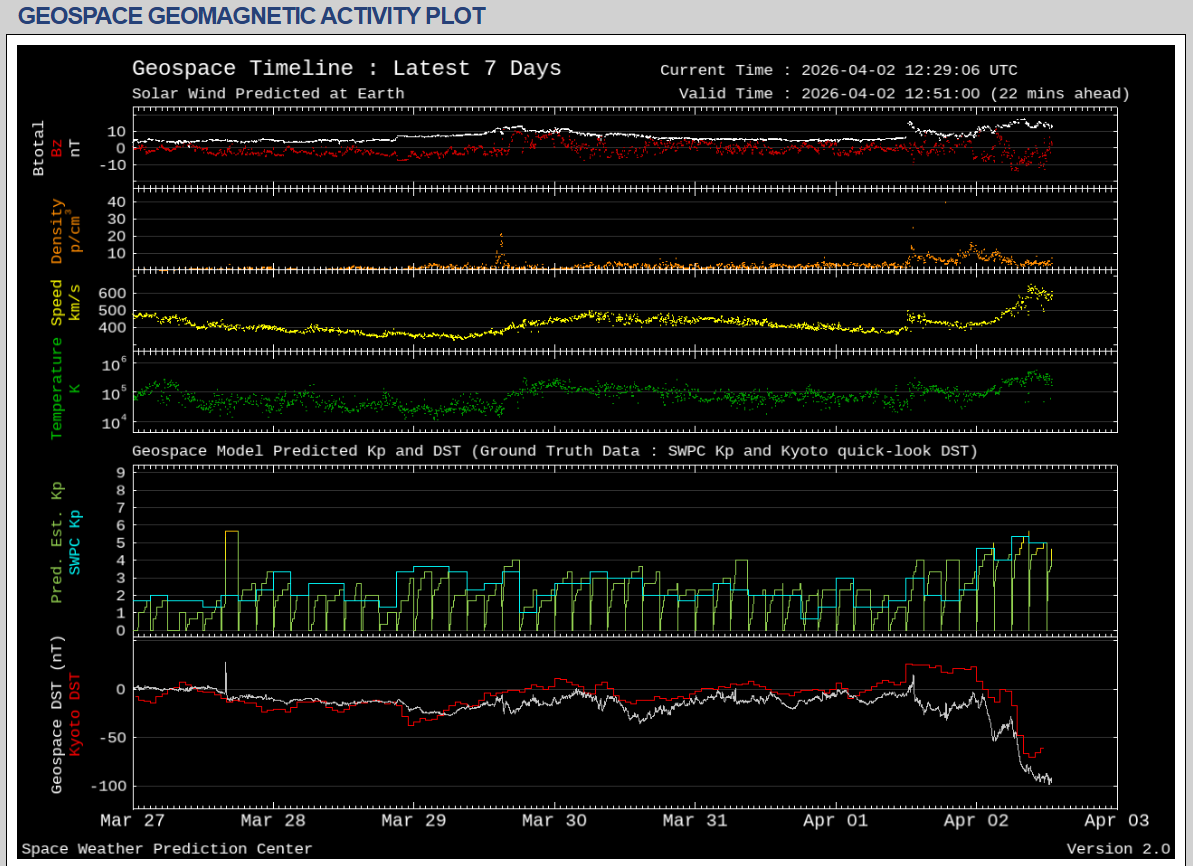Screen dimensions: 1193x866
Task: Select the Mar 30 date on time axis
Action: pyautogui.click(x=554, y=821)
